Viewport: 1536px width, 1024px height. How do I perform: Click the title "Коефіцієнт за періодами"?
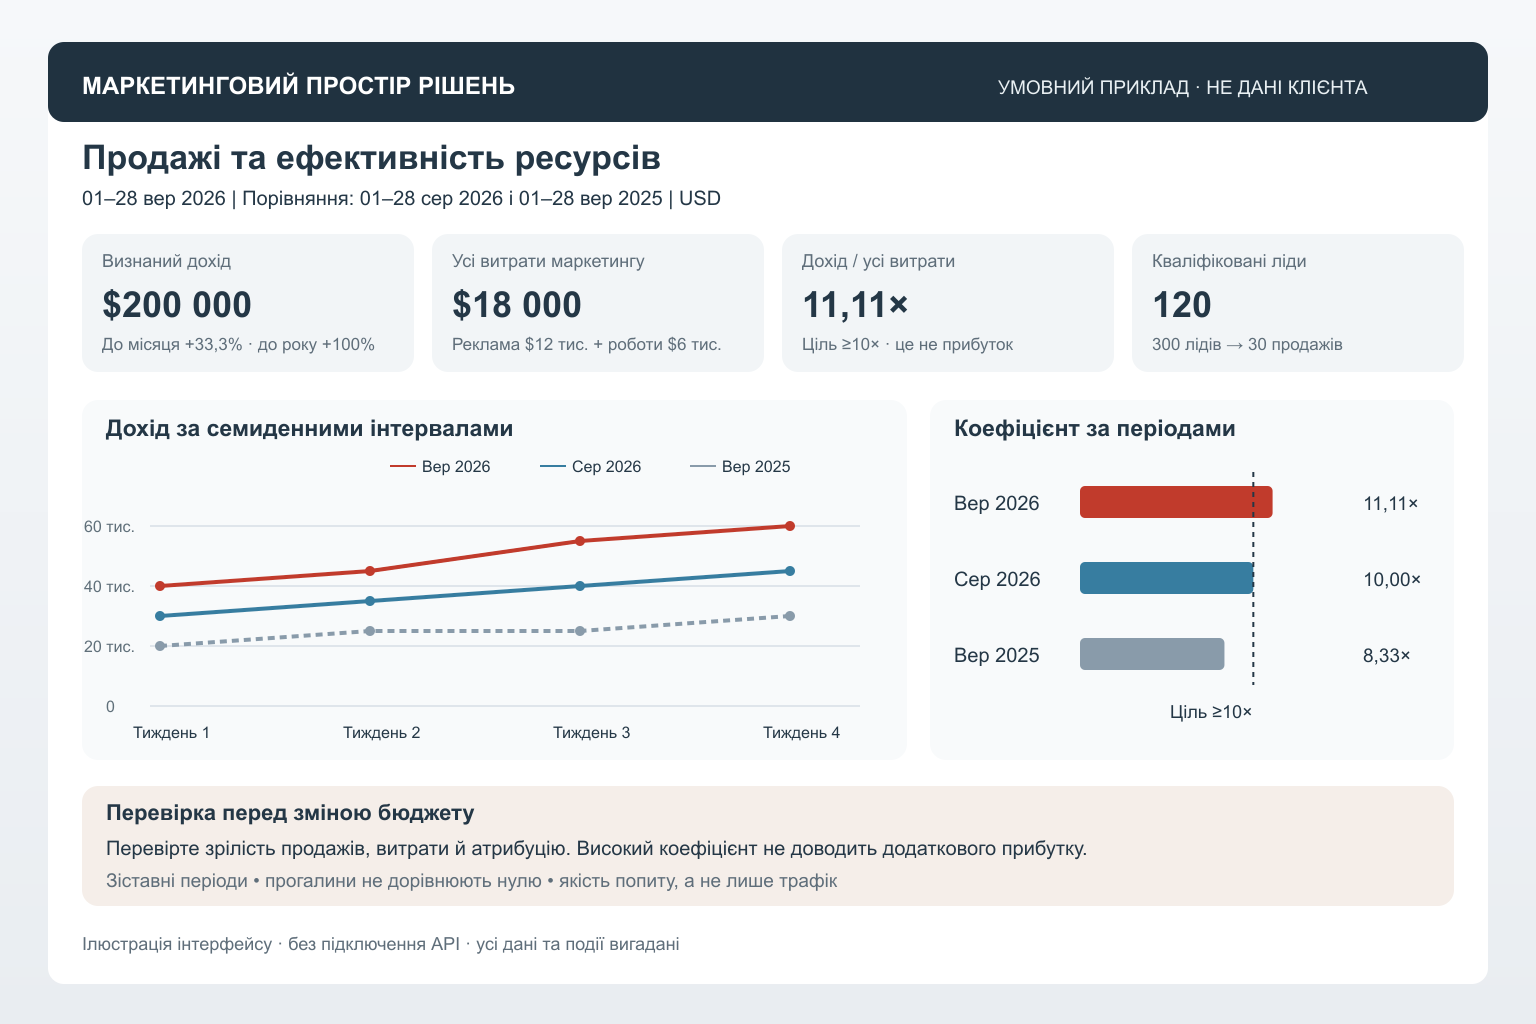click(1095, 429)
